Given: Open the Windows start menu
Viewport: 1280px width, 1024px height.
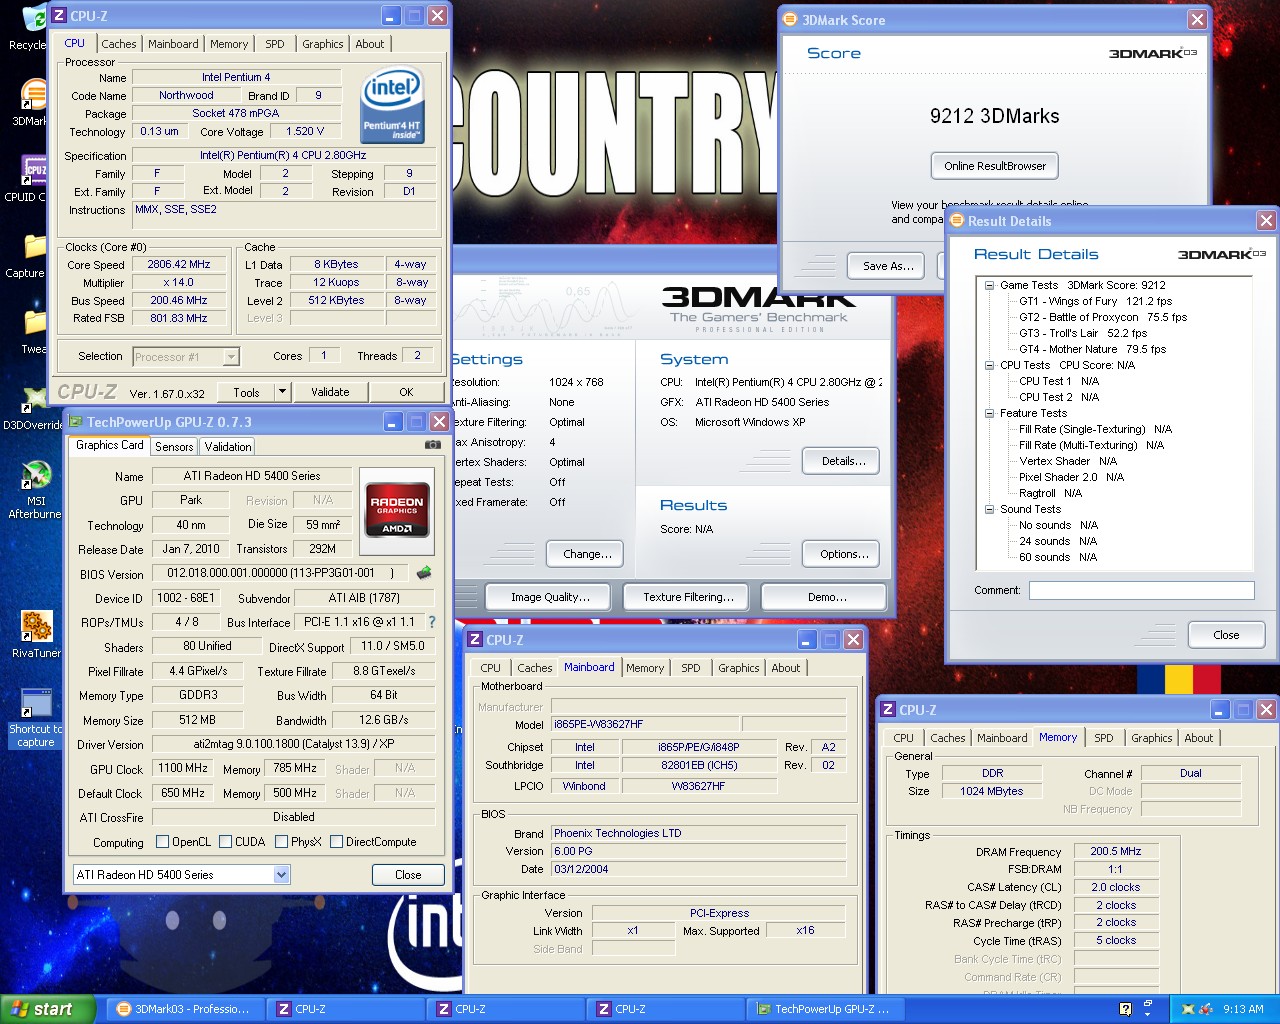Looking at the screenshot, I should tap(47, 1009).
